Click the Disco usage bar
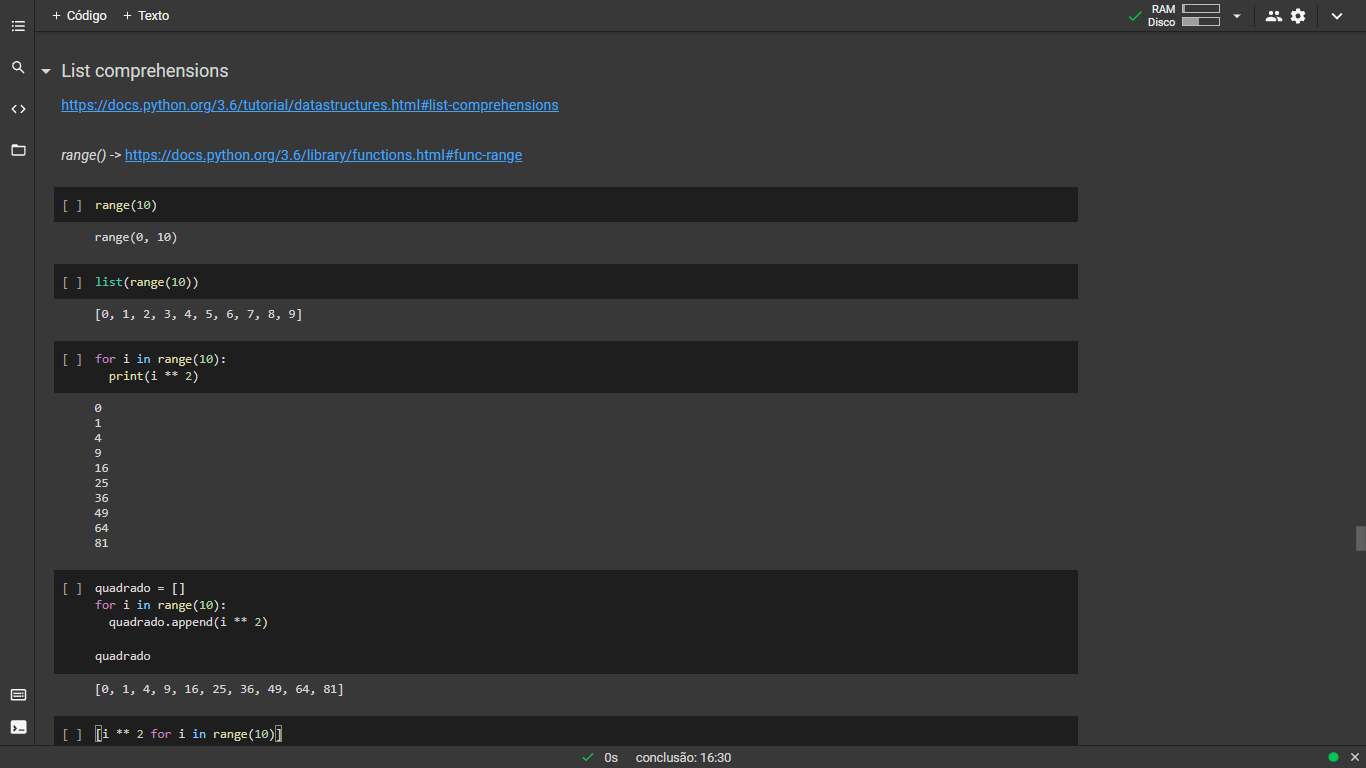 point(1200,21)
